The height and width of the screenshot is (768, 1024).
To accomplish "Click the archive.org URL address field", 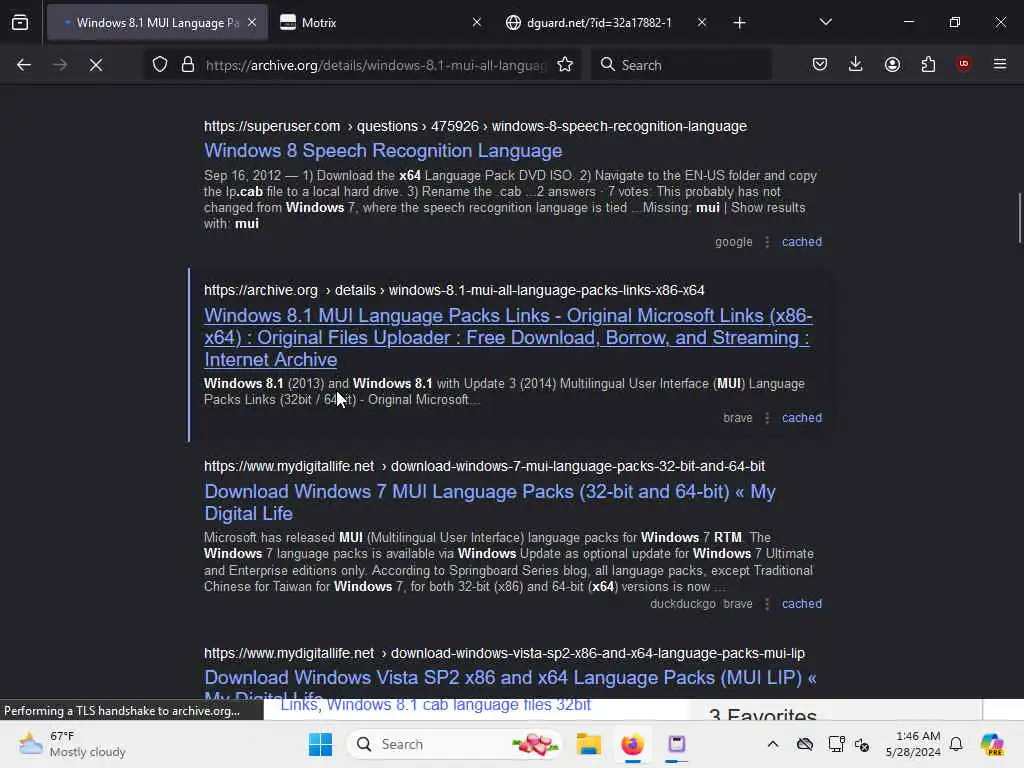I will click(376, 65).
